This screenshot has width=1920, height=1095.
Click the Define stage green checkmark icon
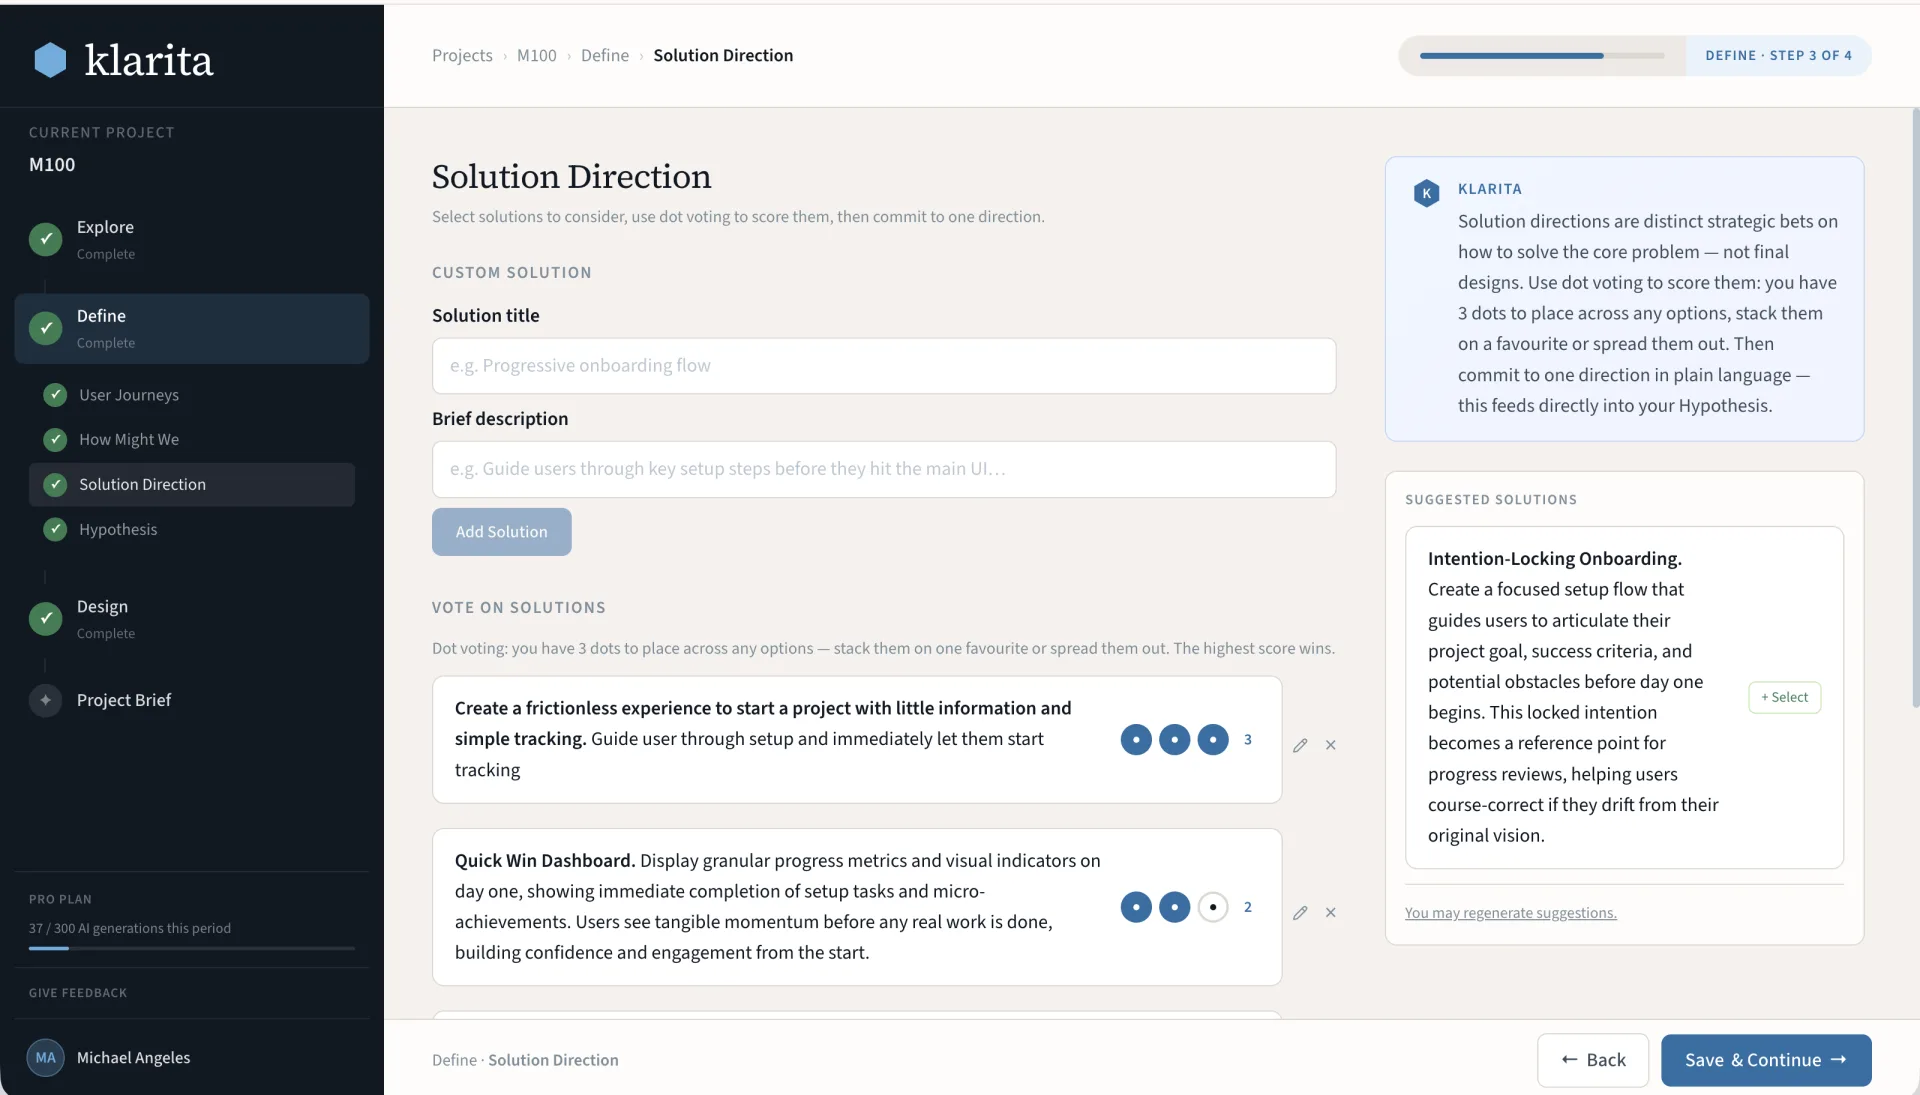coord(45,328)
